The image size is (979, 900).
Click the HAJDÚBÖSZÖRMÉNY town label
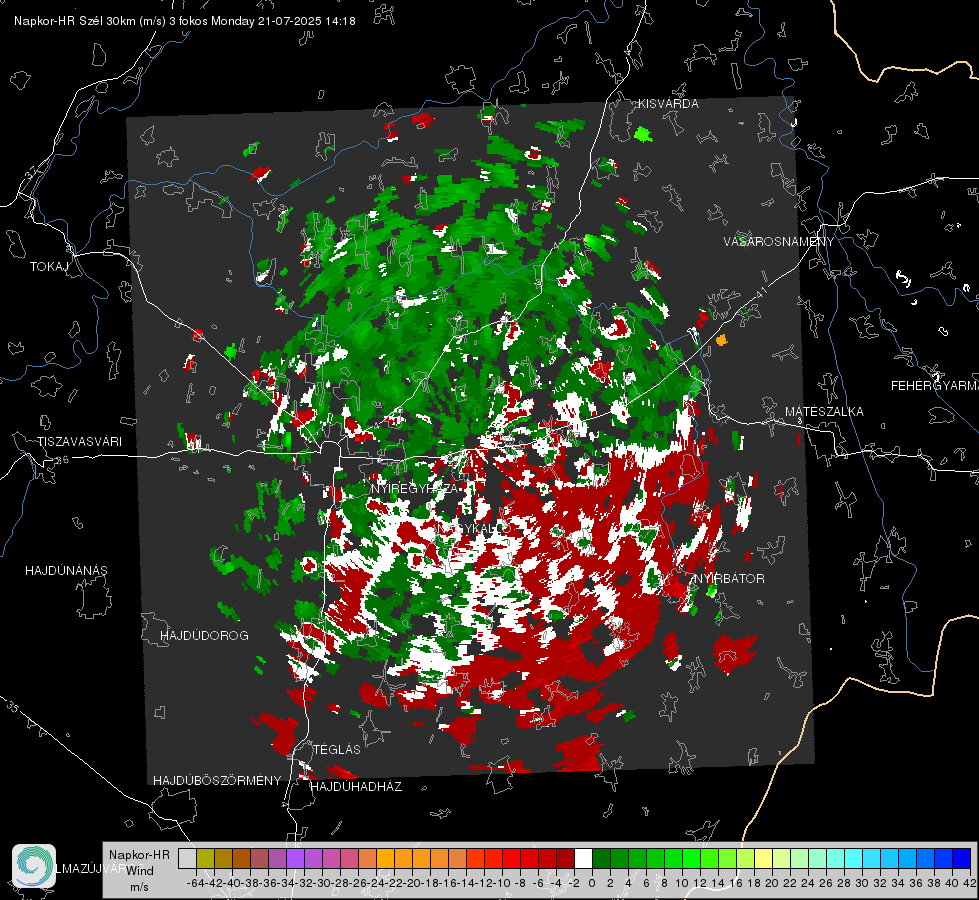(x=217, y=781)
